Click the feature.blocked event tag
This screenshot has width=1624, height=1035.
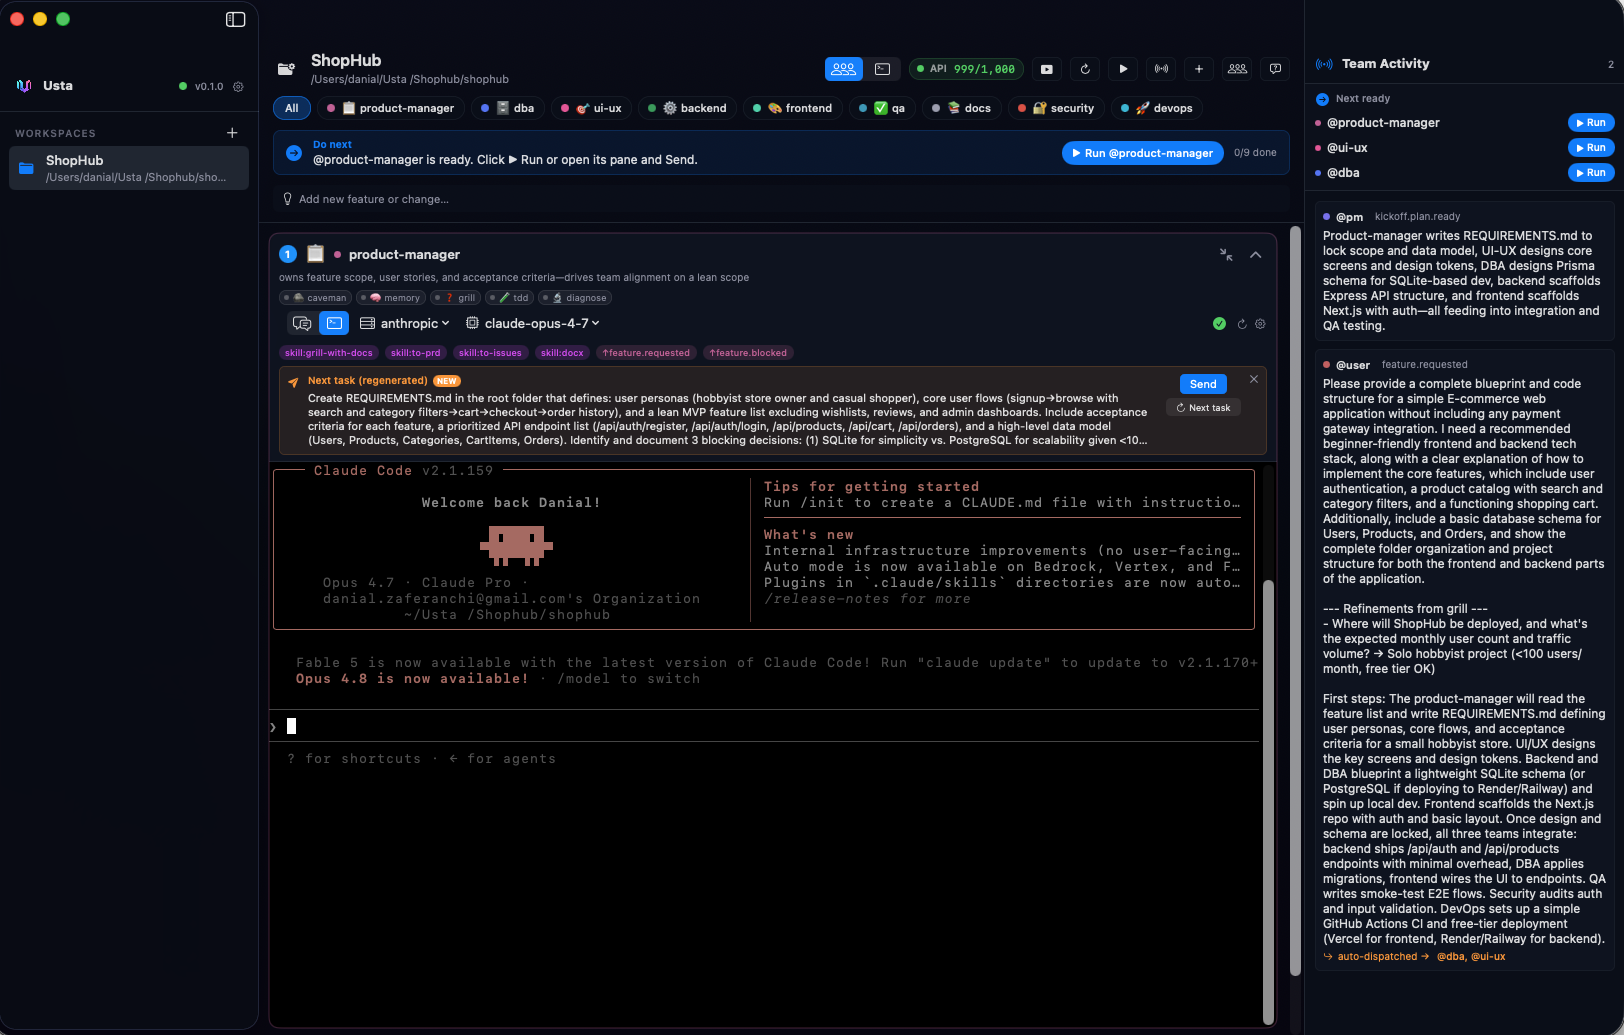tap(748, 353)
